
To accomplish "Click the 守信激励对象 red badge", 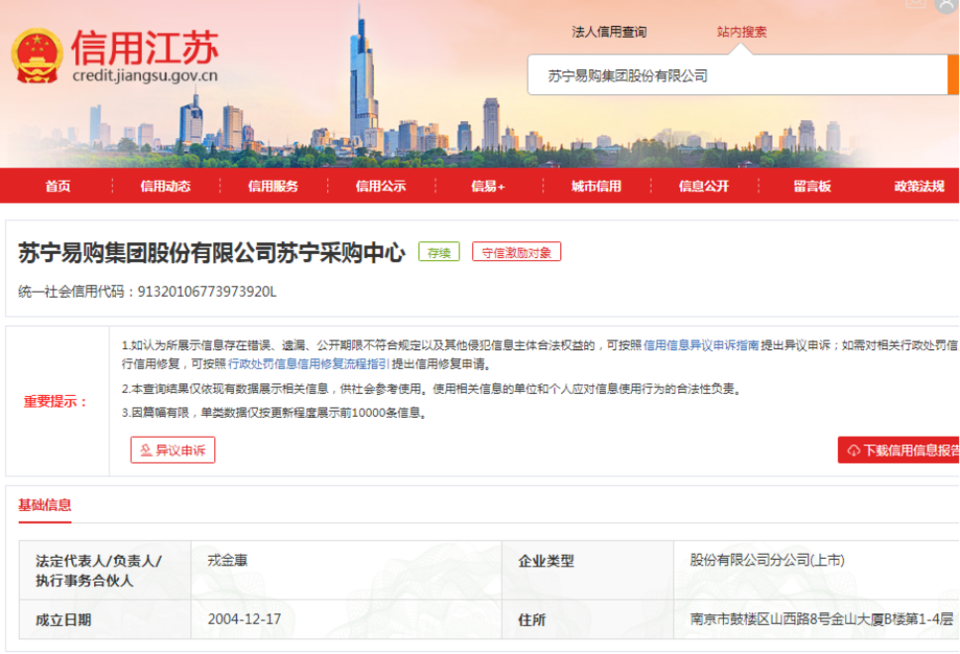I will (x=517, y=252).
